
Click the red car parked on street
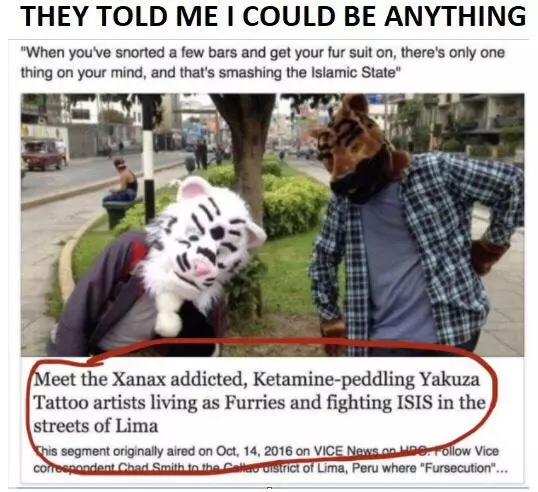pyautogui.click(x=44, y=155)
